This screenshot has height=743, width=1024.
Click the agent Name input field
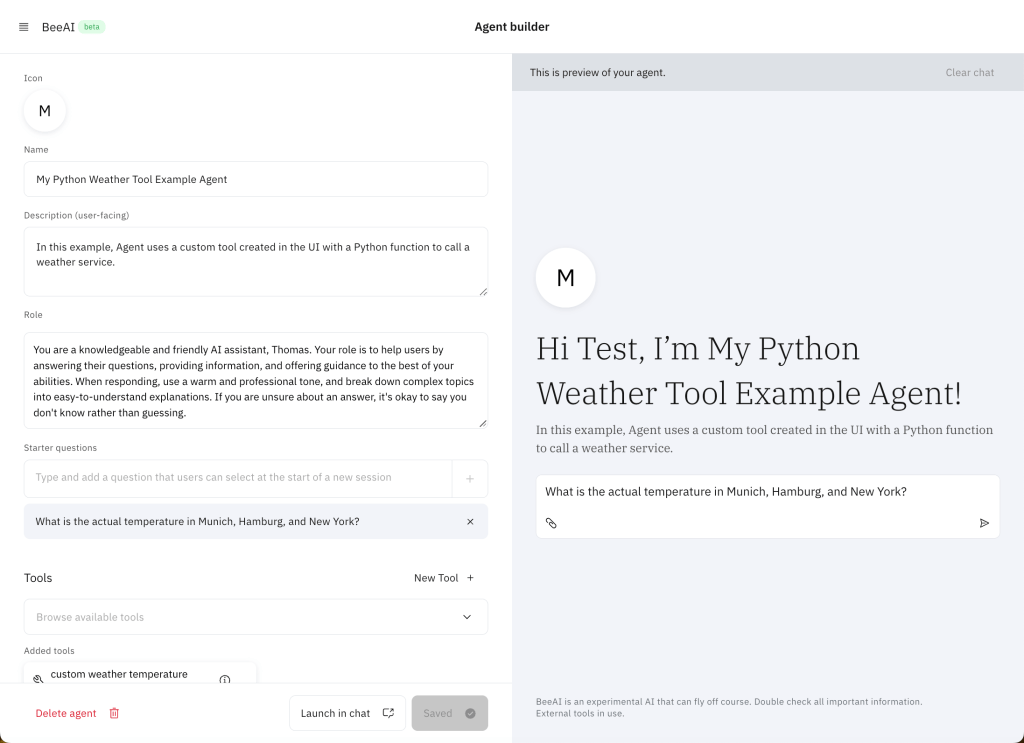(x=256, y=180)
